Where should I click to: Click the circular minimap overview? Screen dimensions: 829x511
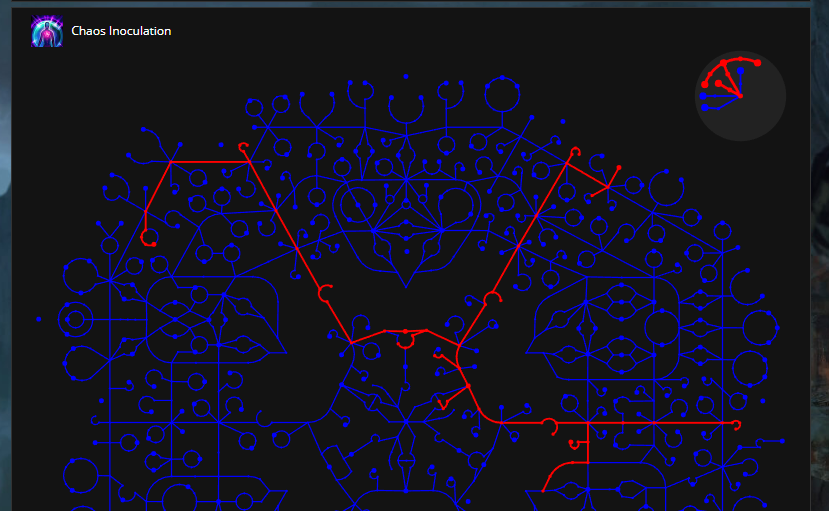pyautogui.click(x=740, y=95)
